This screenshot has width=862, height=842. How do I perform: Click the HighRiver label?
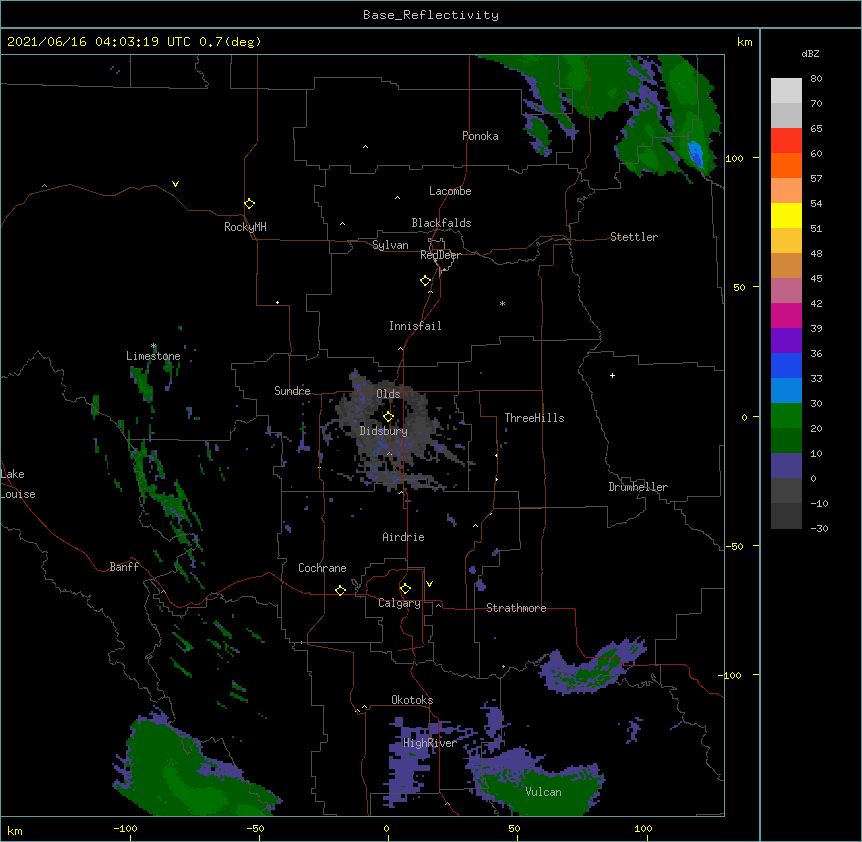[x=430, y=743]
